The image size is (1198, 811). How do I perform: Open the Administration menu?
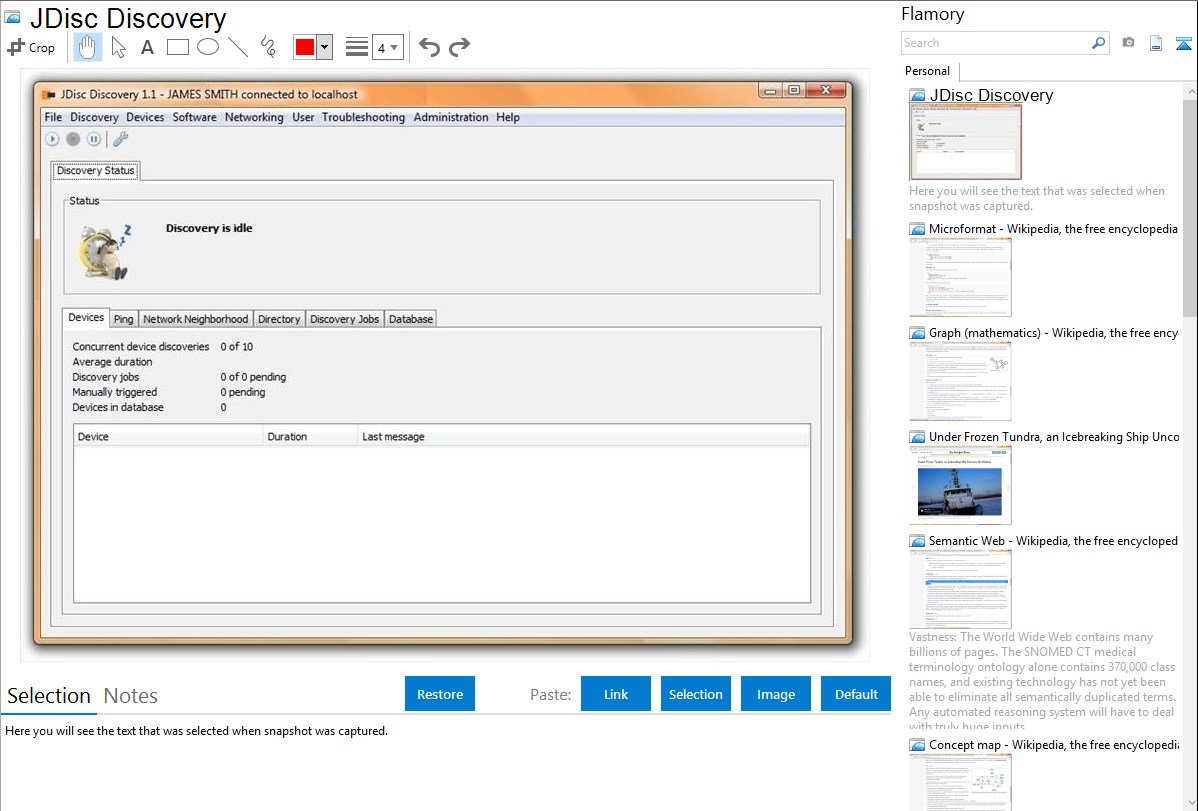tap(451, 117)
